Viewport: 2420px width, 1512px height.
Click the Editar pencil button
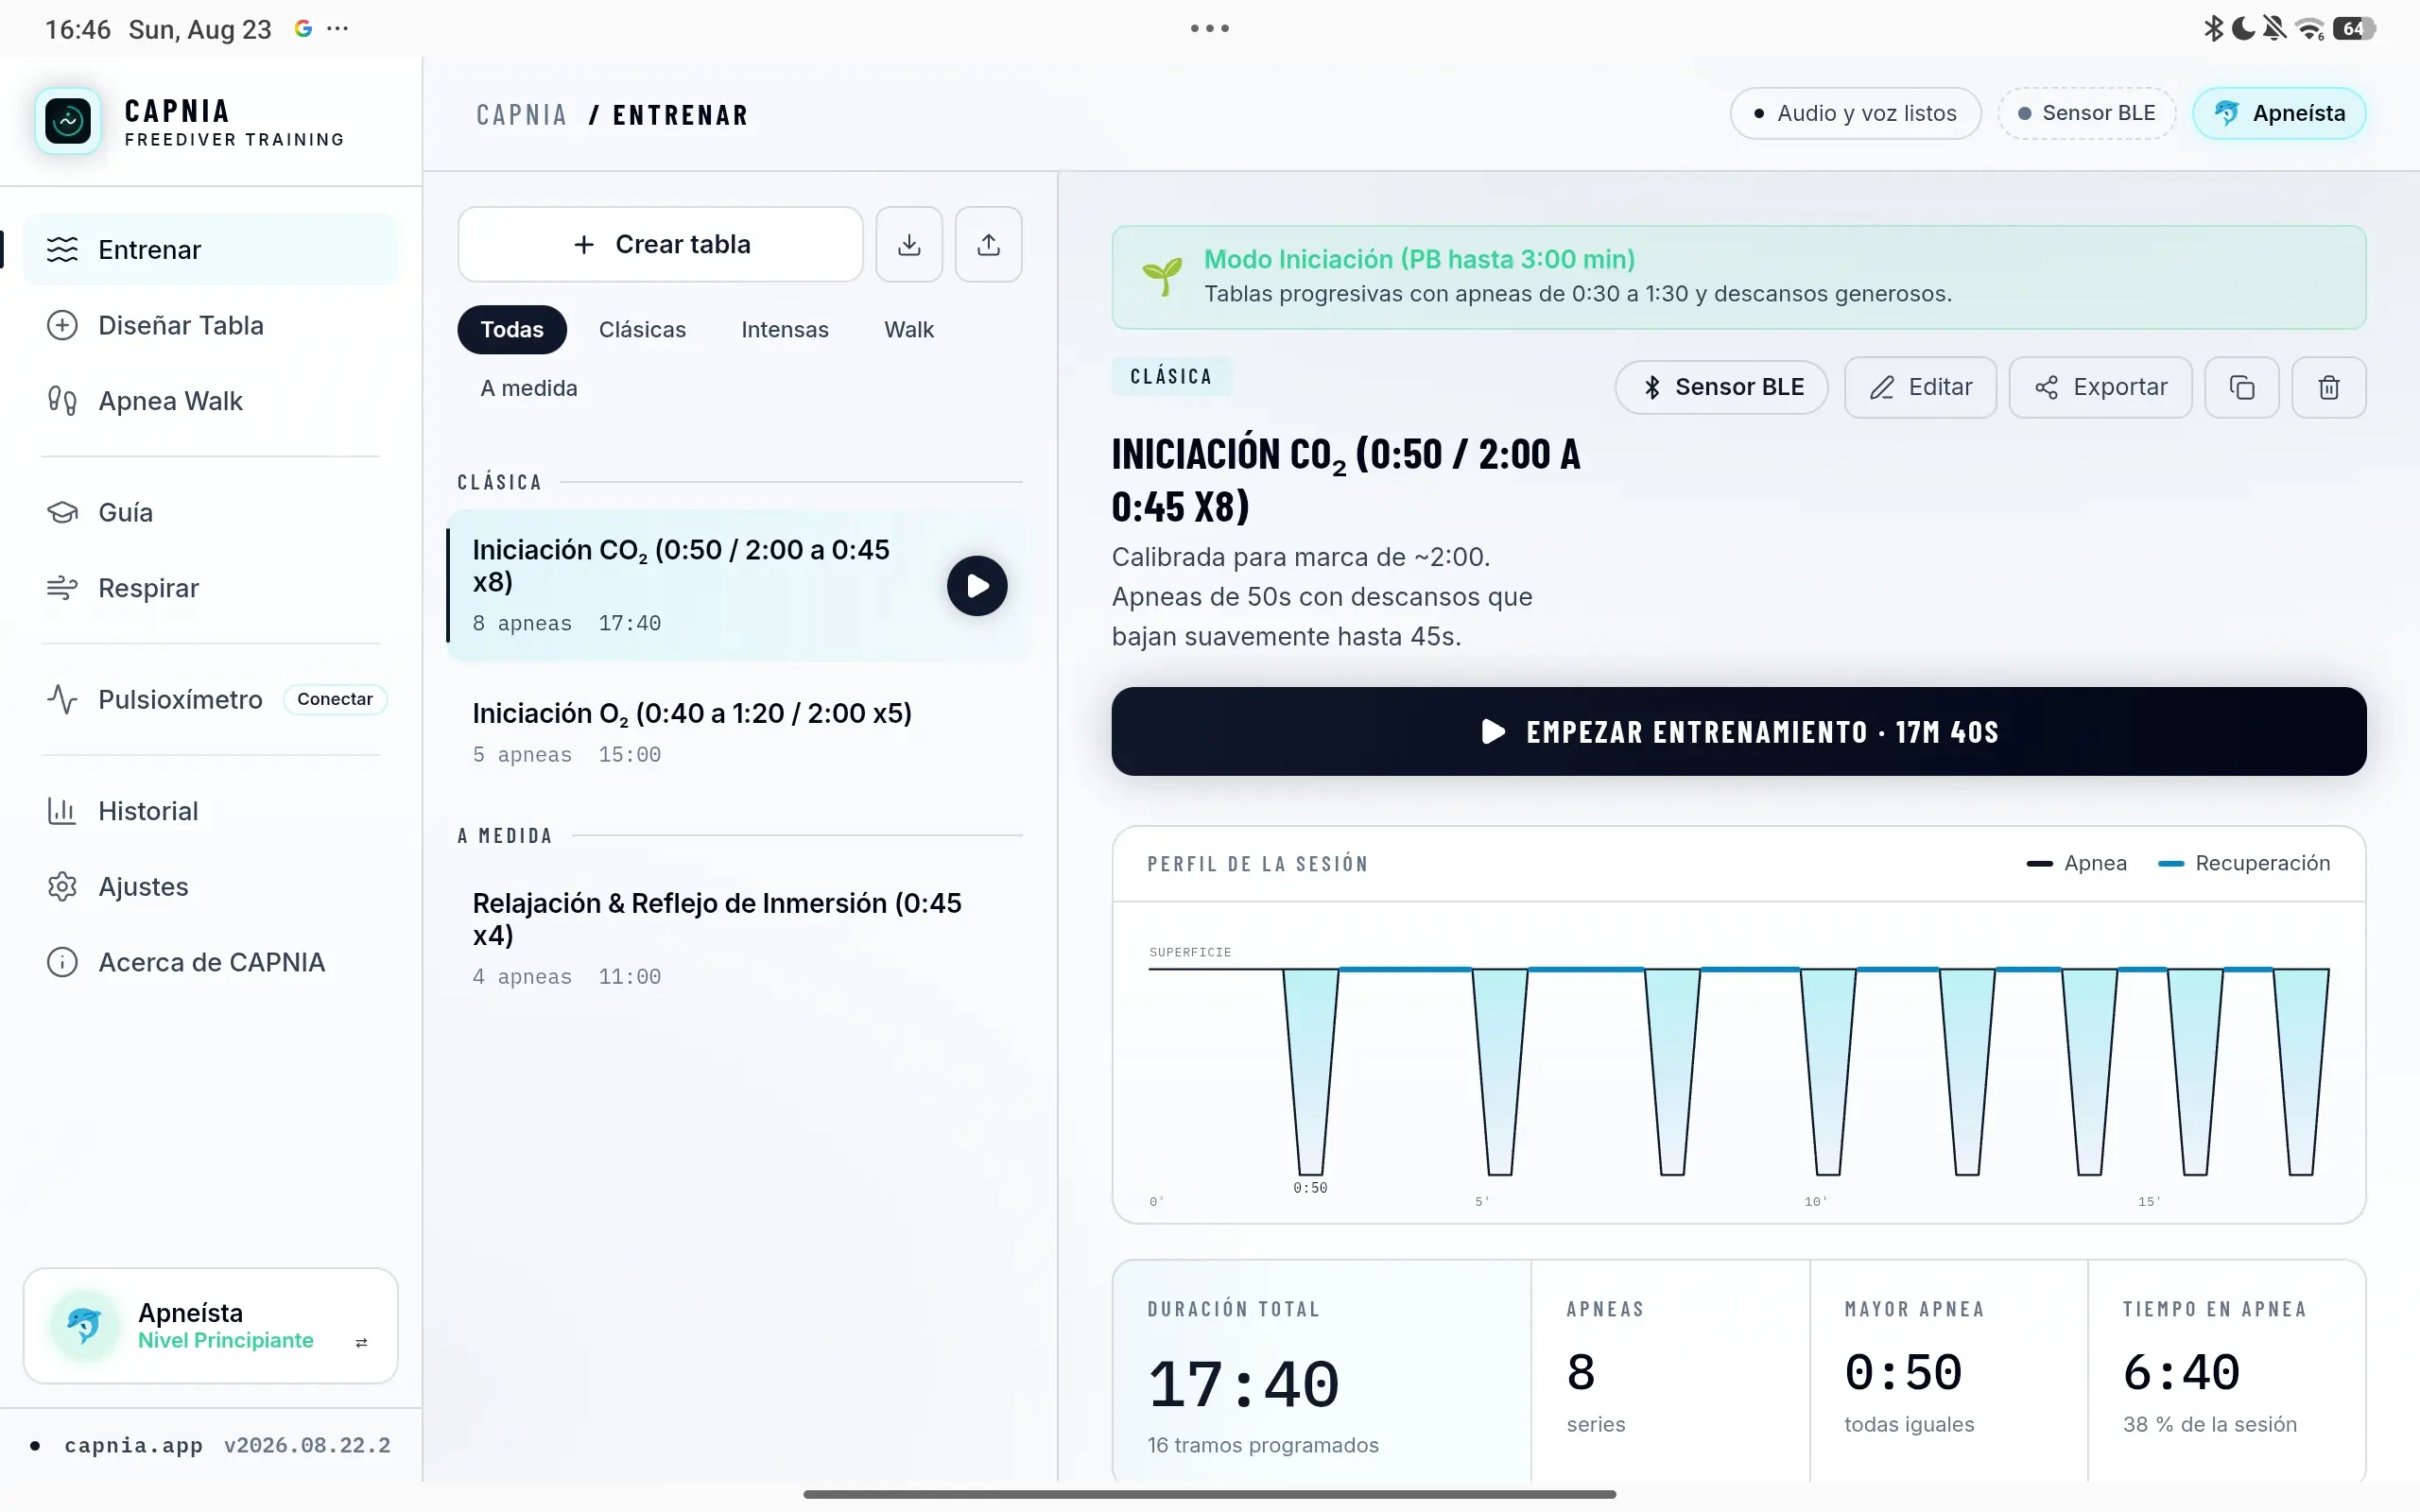(x=1920, y=387)
